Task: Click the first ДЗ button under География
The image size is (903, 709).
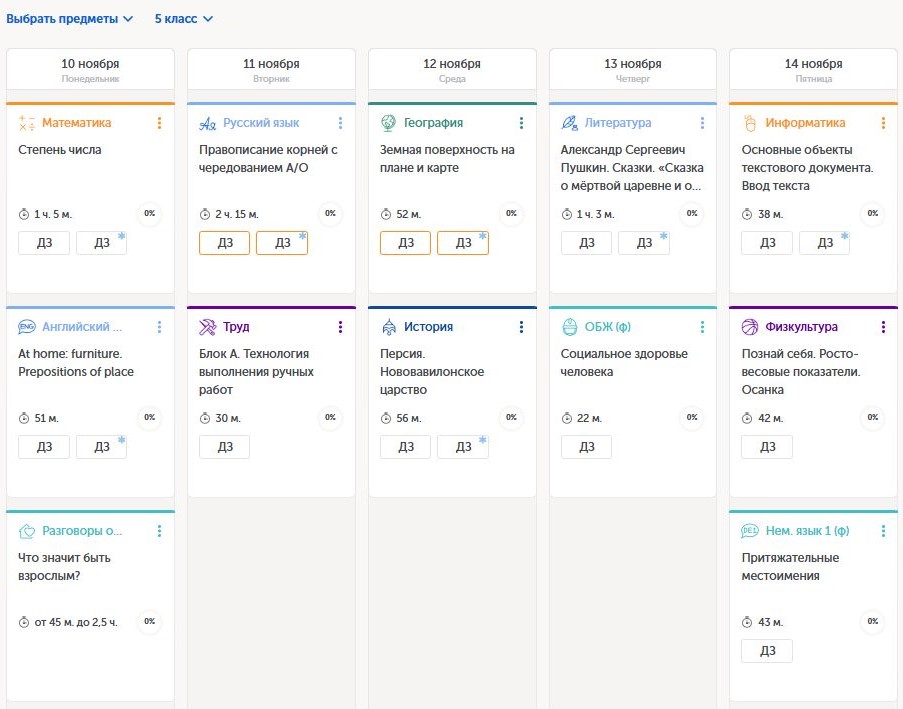Action: (405, 243)
